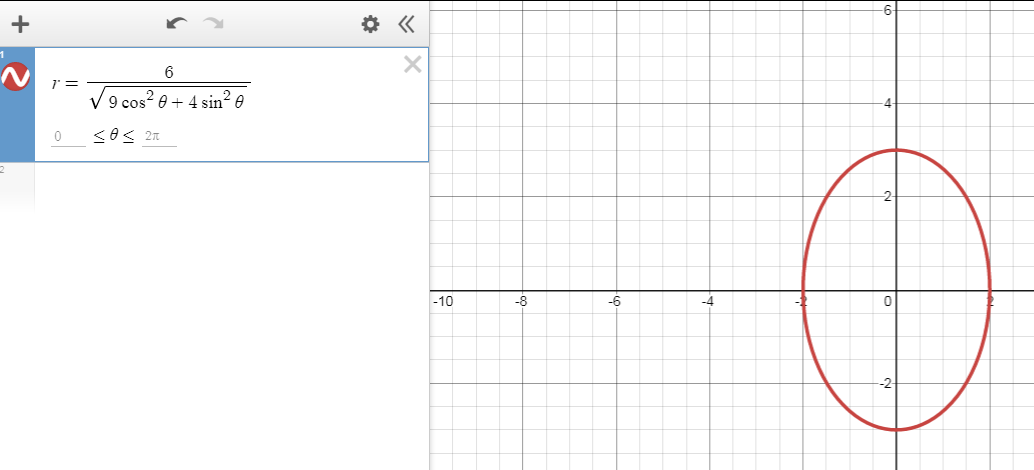Hide the curve using expression 1's red icon
Screen dimensions: 1034x470
16,76
